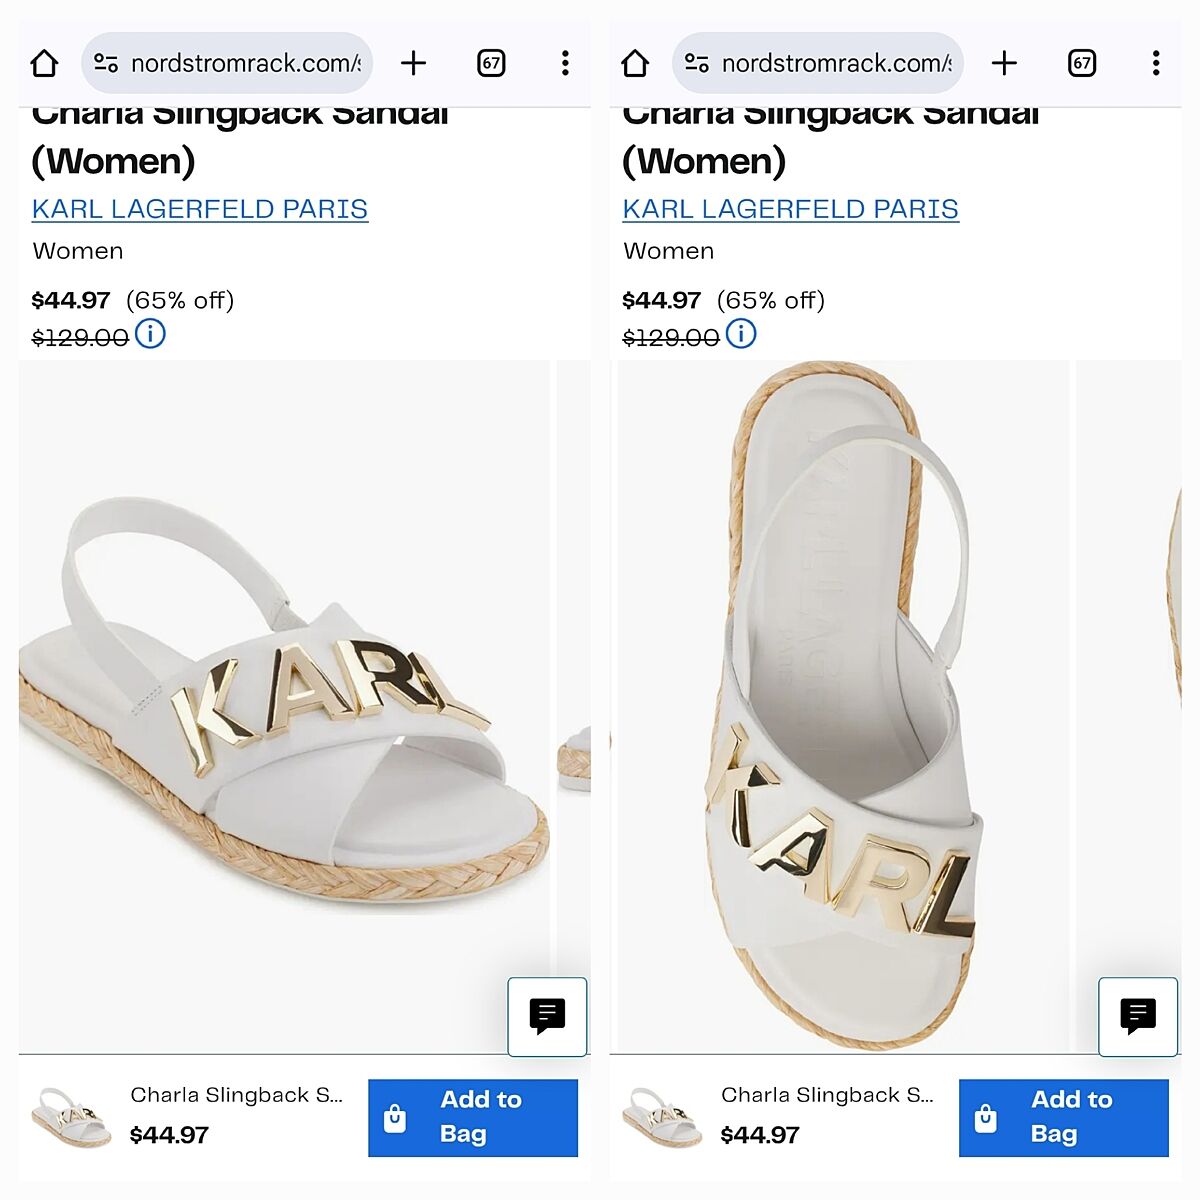Click price info icon in right screenshot
Viewport: 1200px width, 1200px height.
(x=741, y=334)
